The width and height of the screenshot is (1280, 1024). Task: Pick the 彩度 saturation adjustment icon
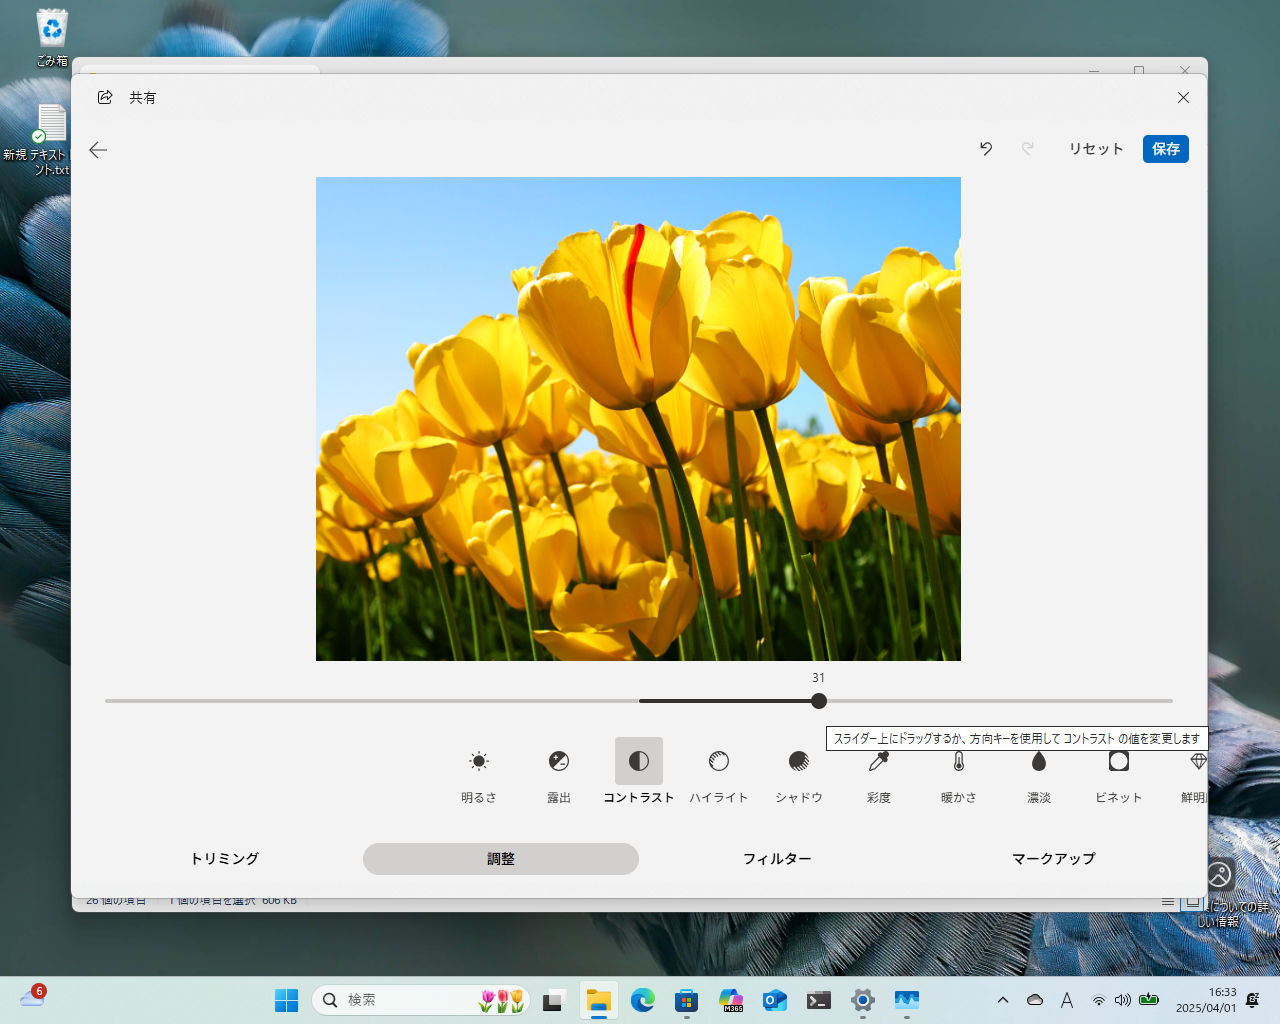[x=879, y=763]
